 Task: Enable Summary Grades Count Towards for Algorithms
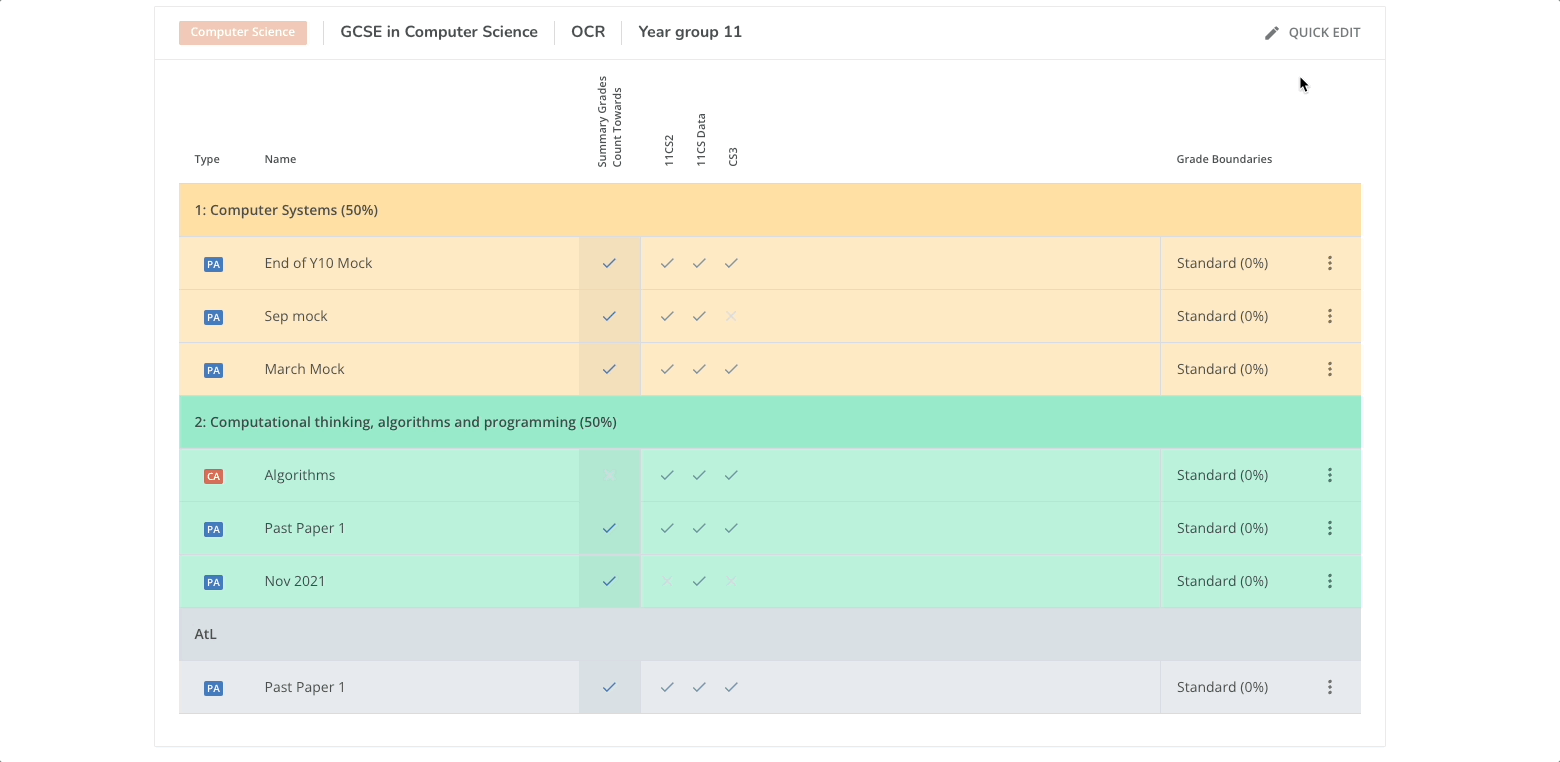point(609,475)
